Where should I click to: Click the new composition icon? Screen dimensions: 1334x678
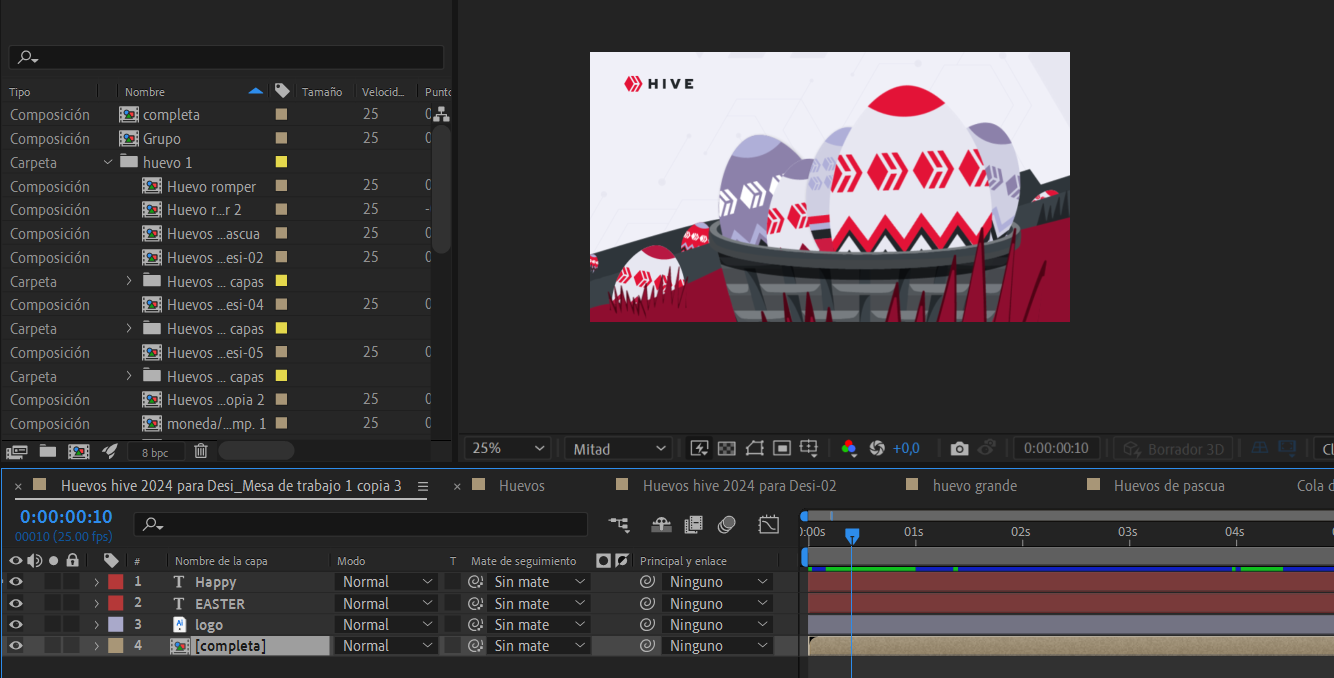(78, 451)
